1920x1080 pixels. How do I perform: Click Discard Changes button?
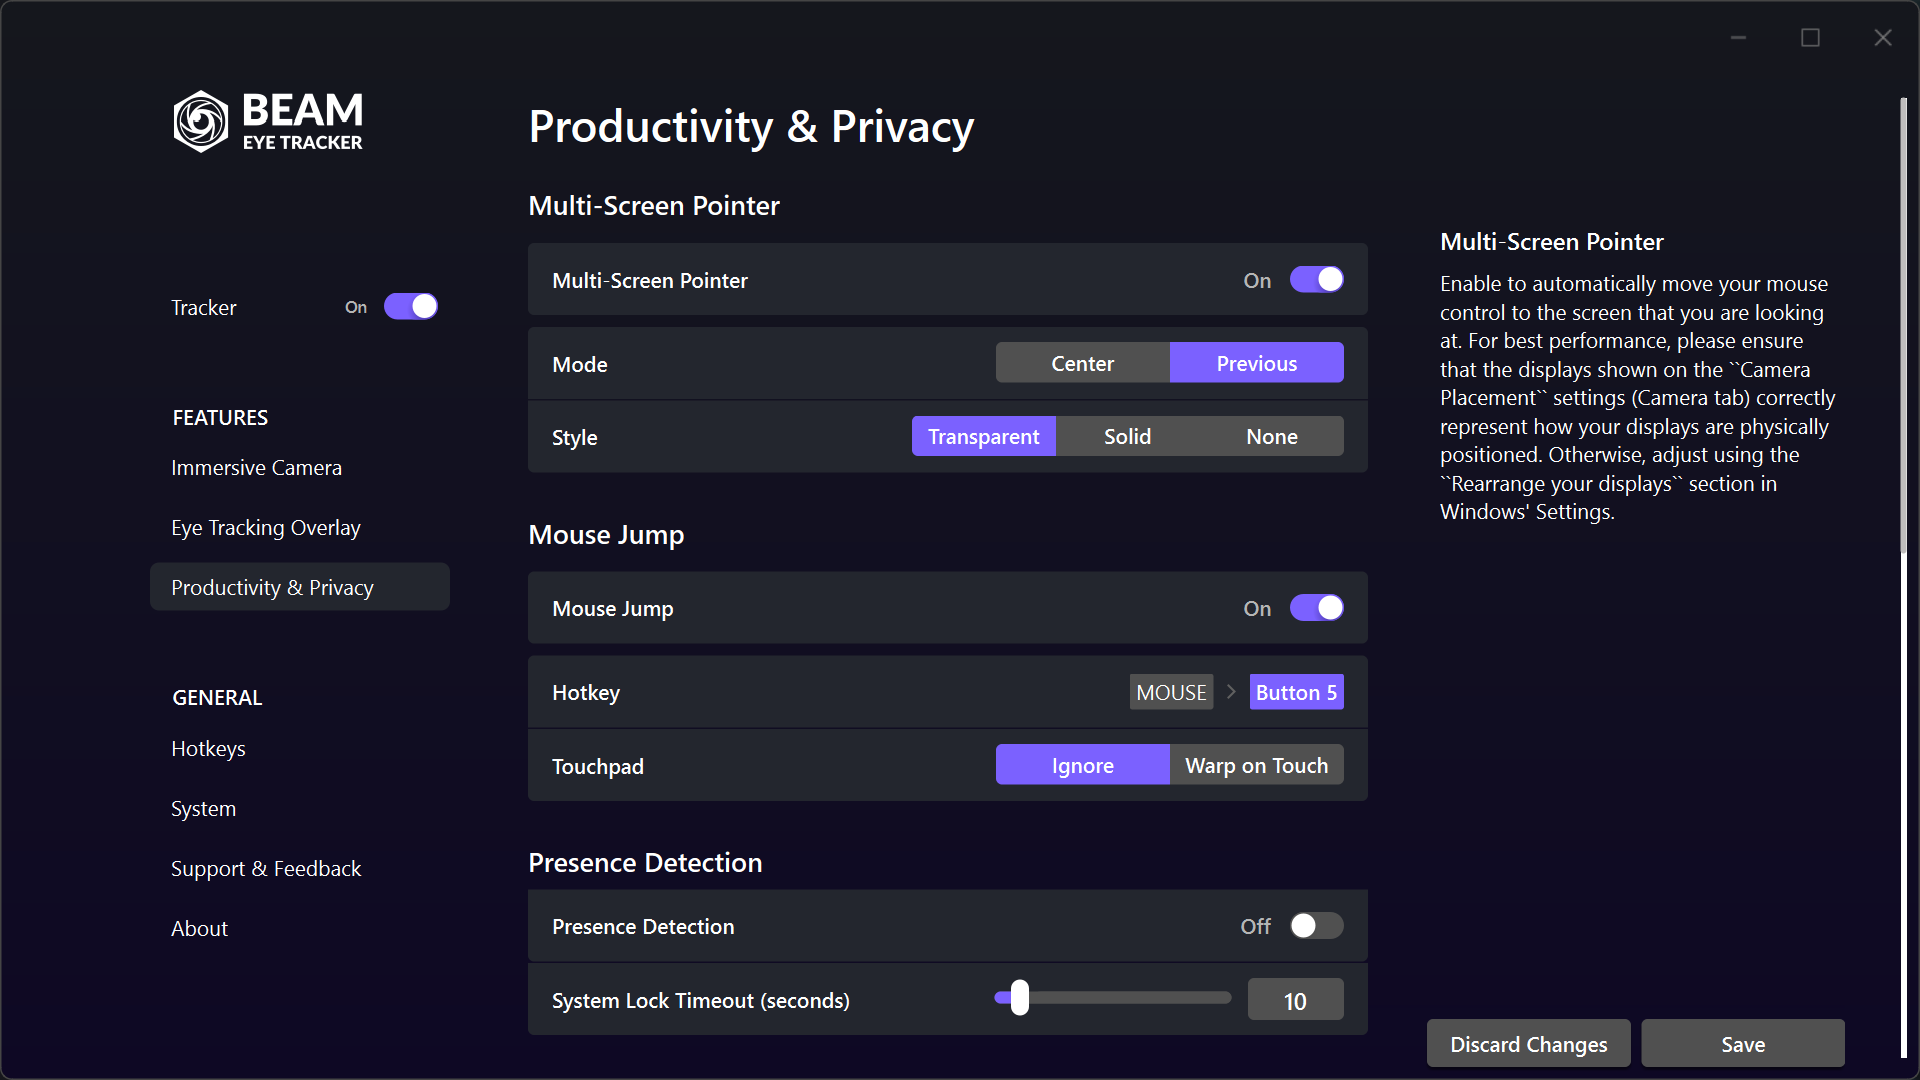(1528, 1044)
